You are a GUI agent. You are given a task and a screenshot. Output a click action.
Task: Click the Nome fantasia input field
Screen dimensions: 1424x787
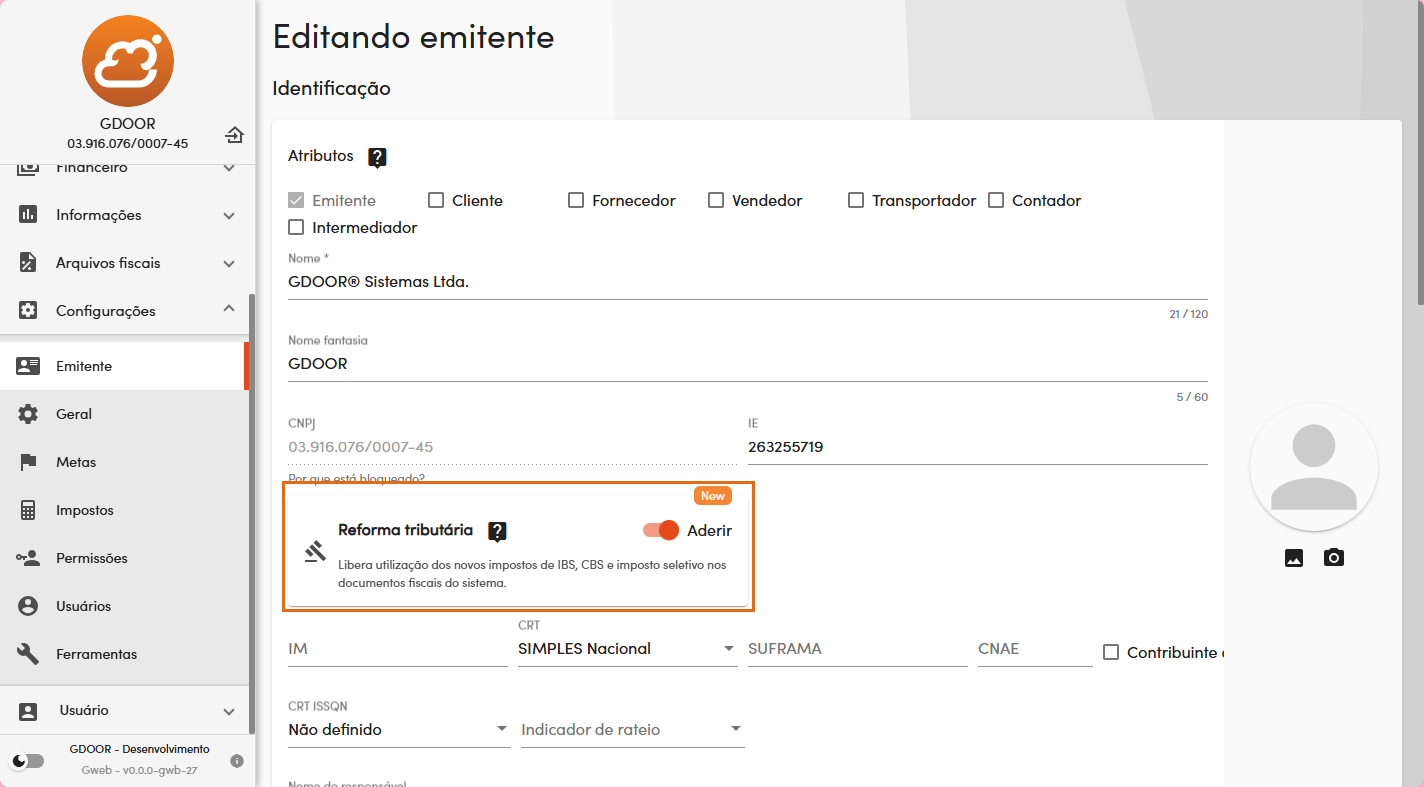coord(748,364)
